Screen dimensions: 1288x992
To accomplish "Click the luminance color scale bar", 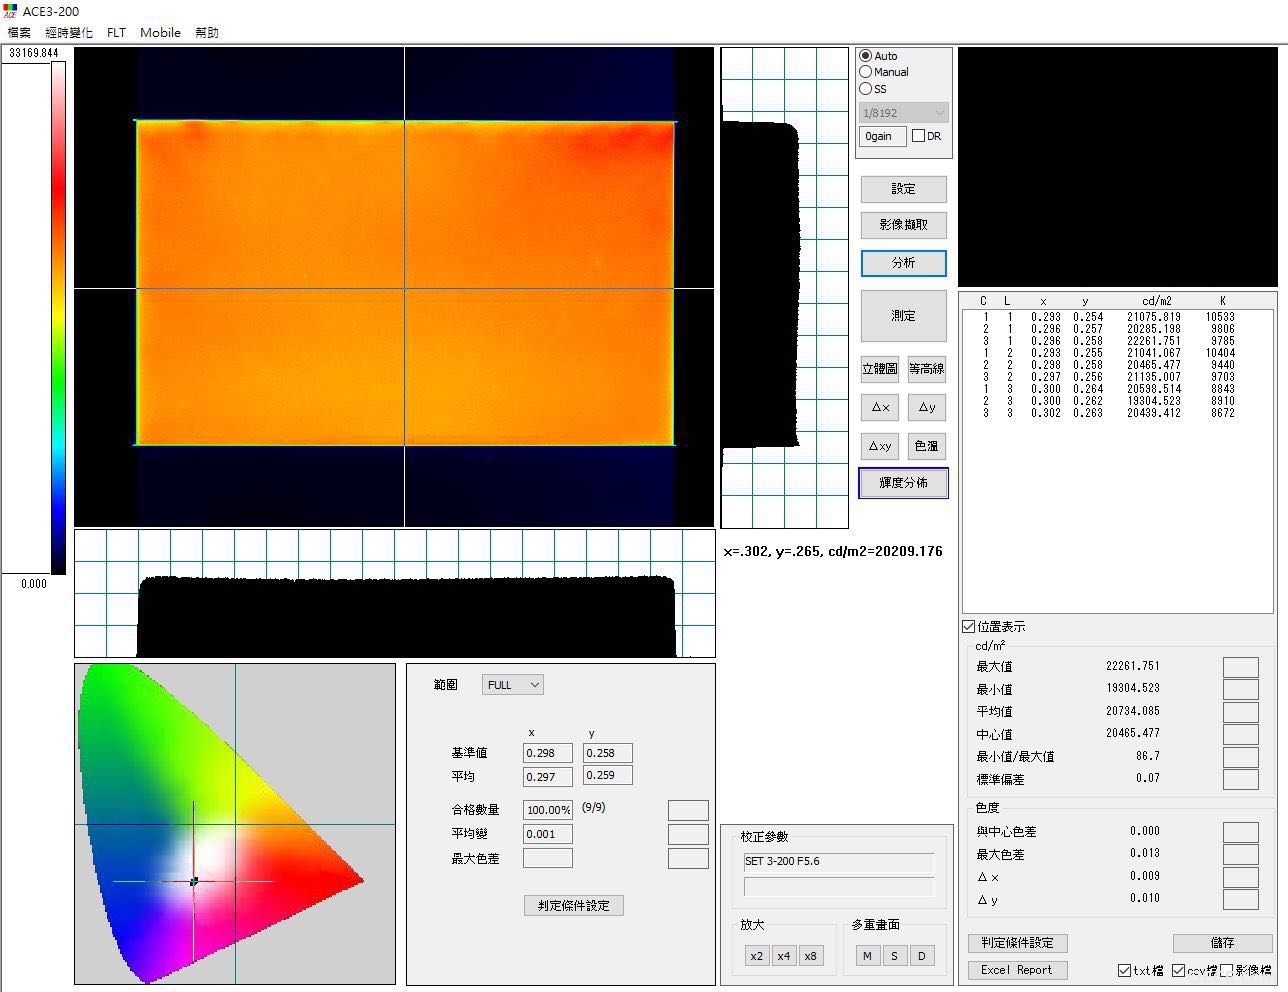I will coord(59,318).
